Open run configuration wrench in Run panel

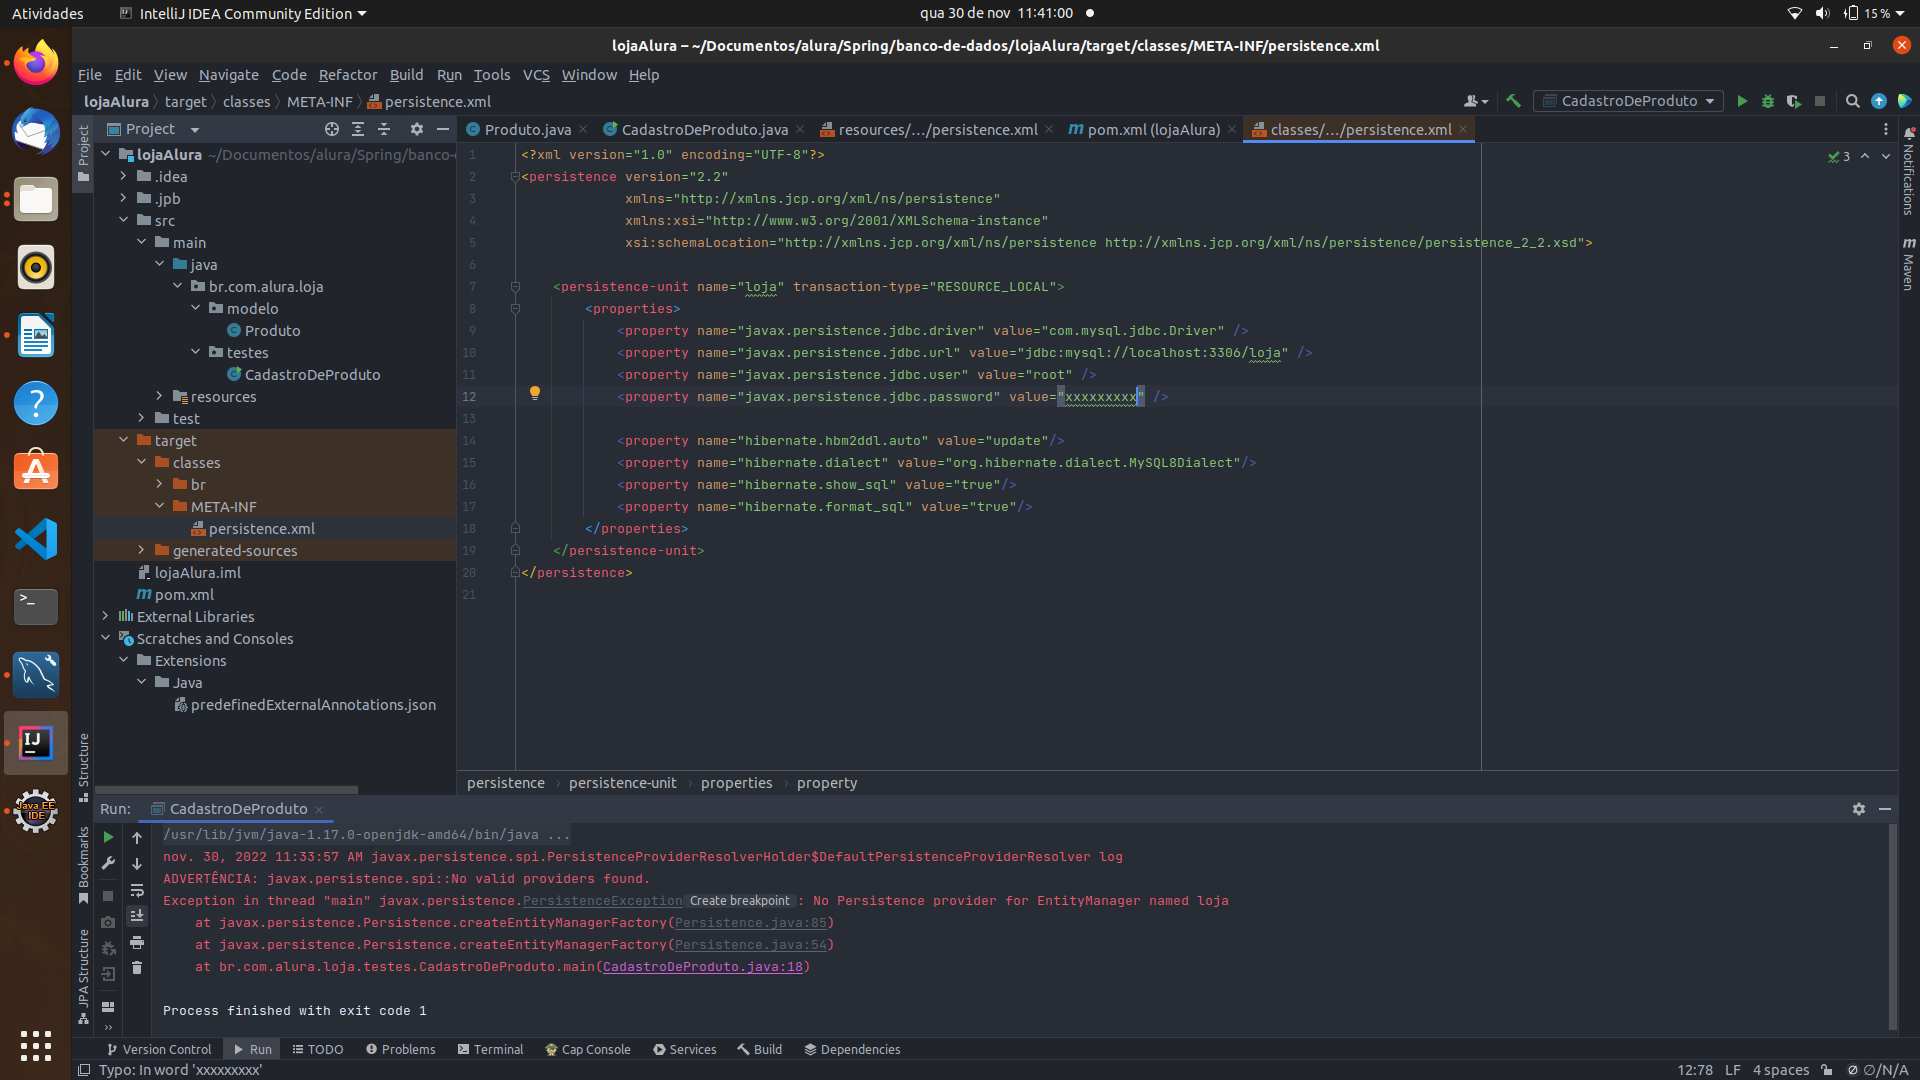[x=108, y=863]
